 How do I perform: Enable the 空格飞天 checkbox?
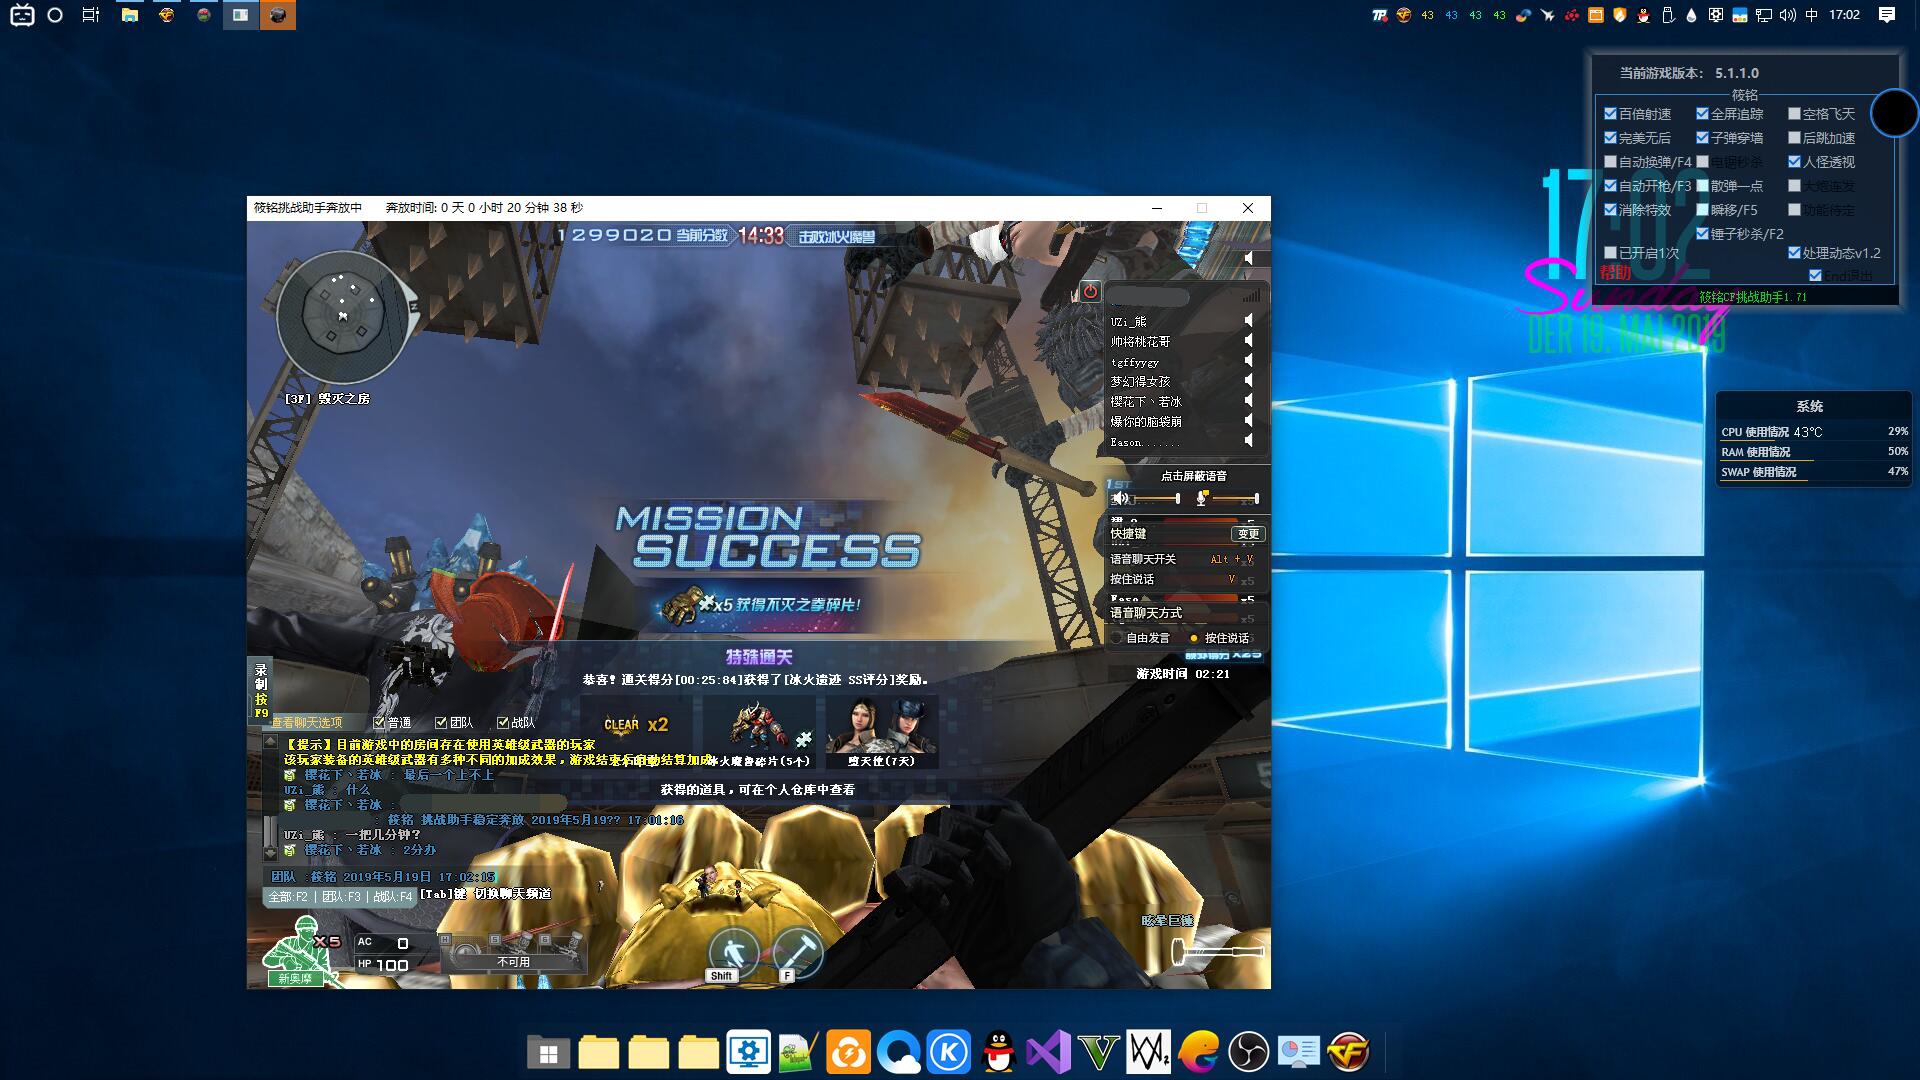tap(1794, 114)
